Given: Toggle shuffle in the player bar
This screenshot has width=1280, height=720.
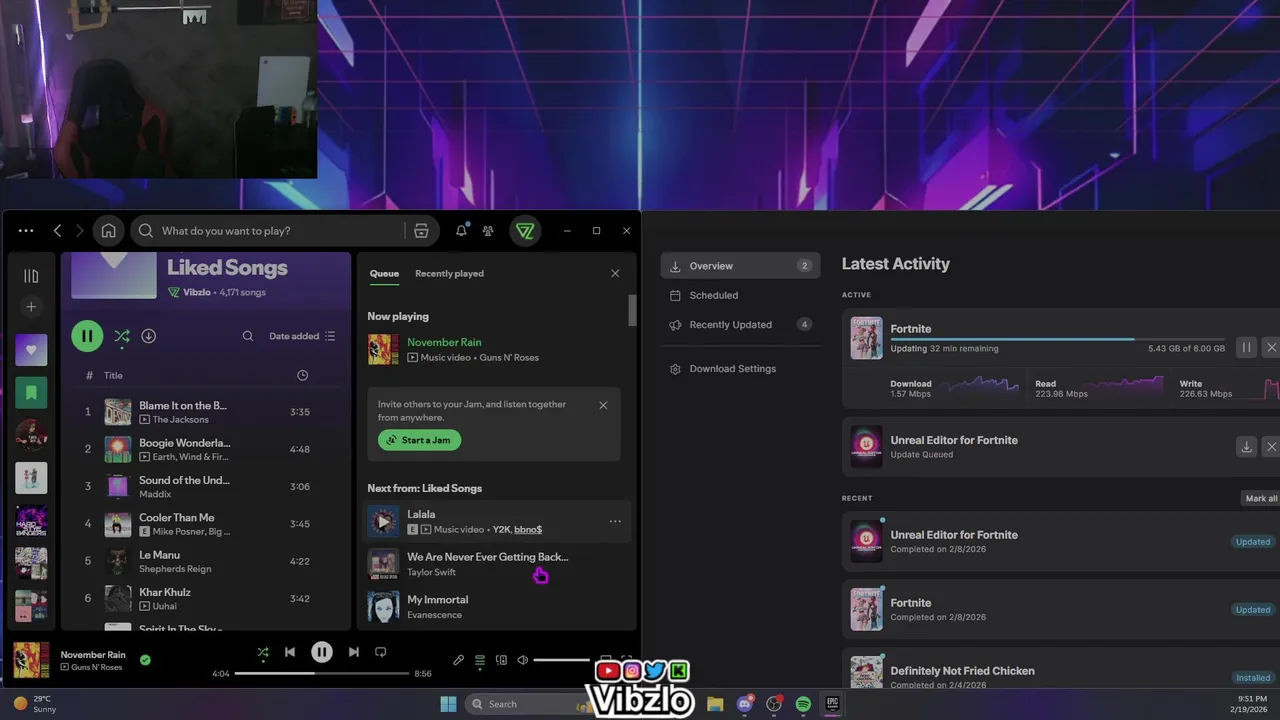Looking at the screenshot, I should (263, 652).
